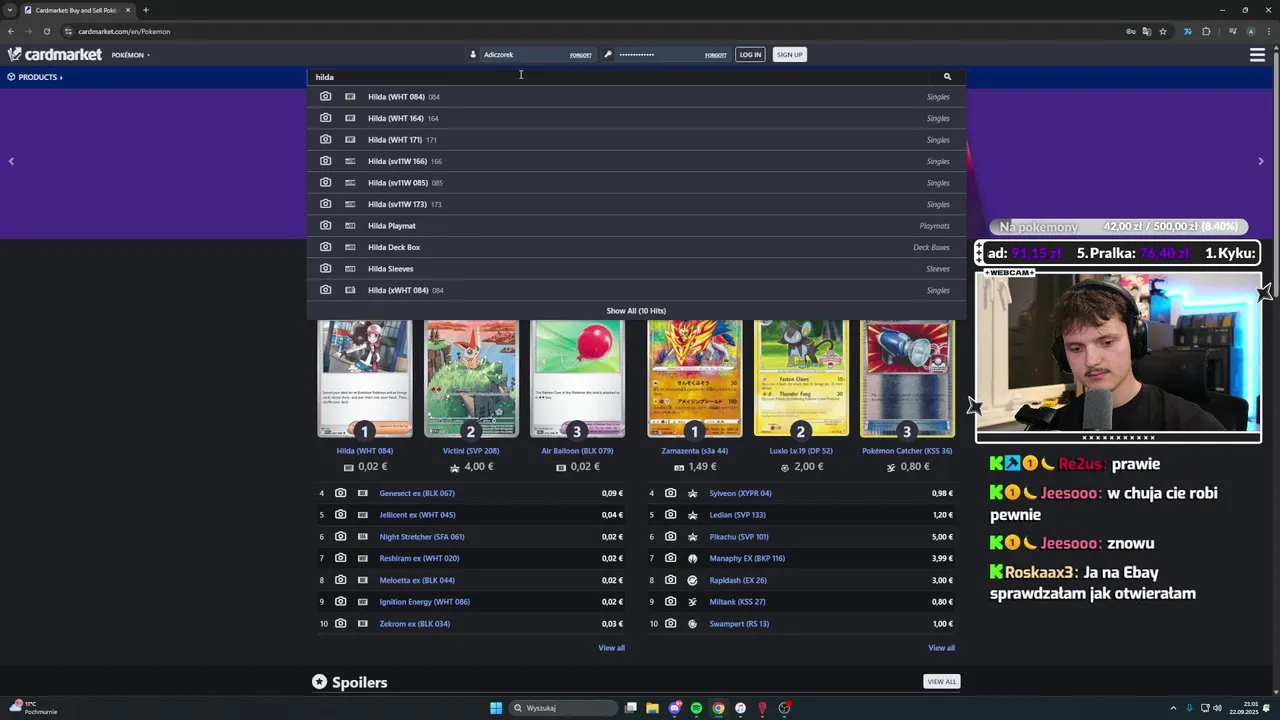
Task: Open Windows Start menu
Action: (496, 708)
